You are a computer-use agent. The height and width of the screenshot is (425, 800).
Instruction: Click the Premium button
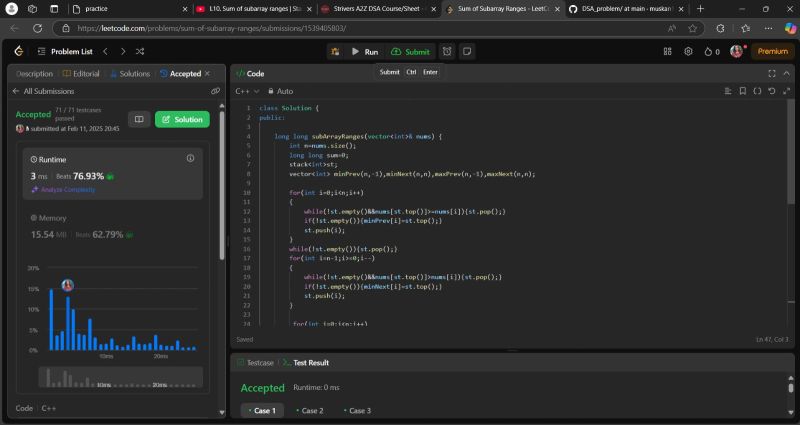[772, 51]
